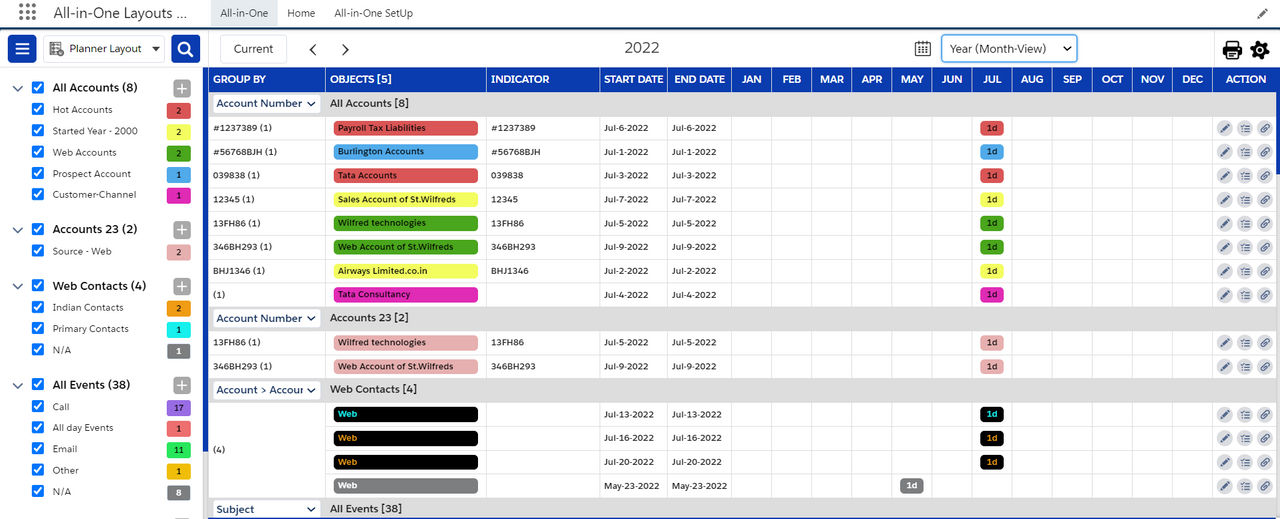
Task: Edit the Wilfred technologies 13FH86 row under All Accounts
Action: click(1225, 224)
